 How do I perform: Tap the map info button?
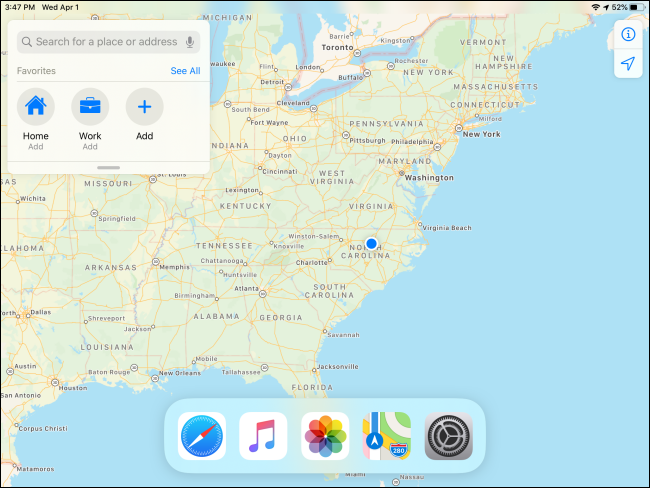pyautogui.click(x=628, y=34)
